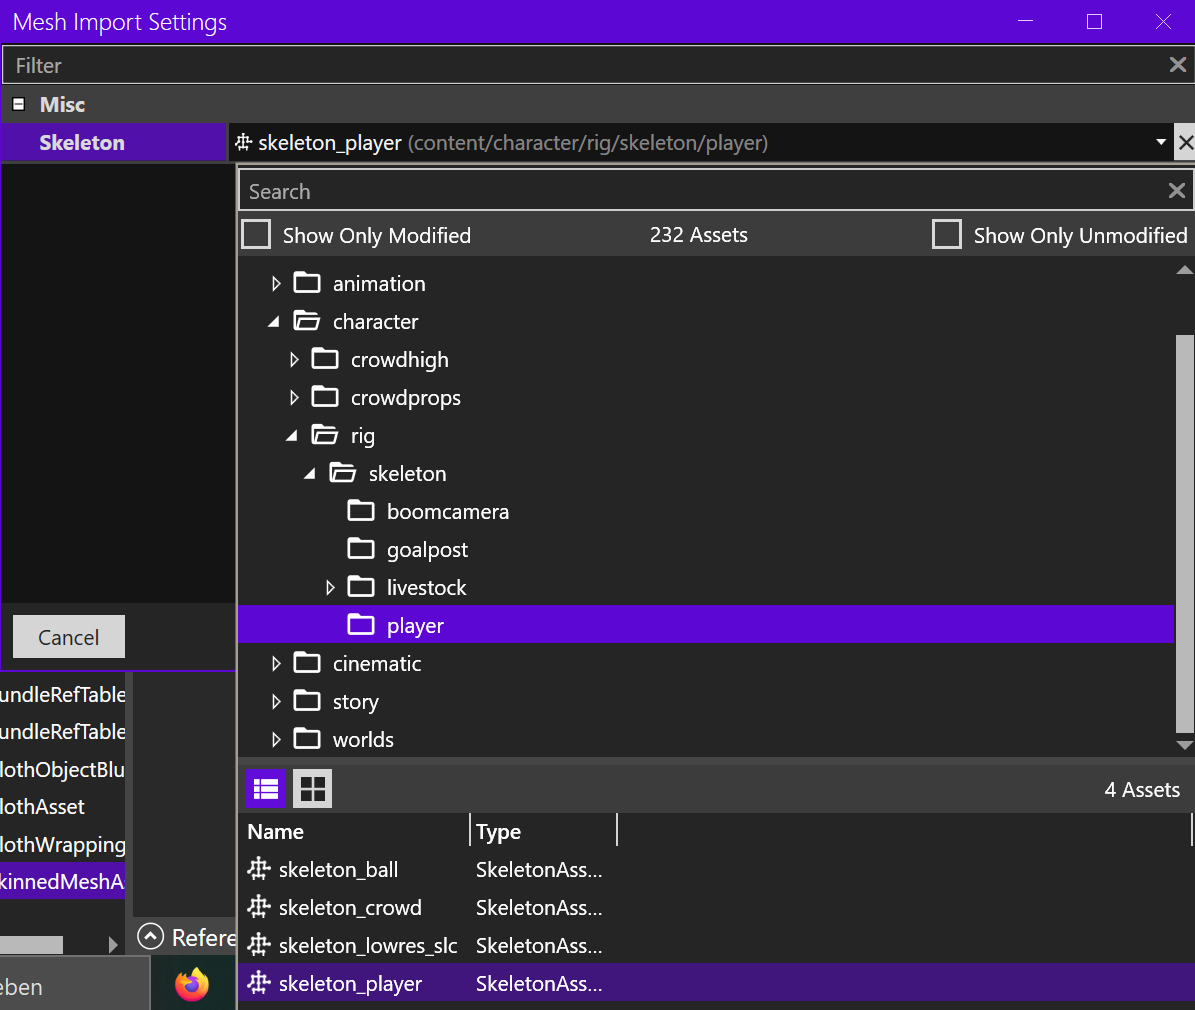Select the goalpost folder
Viewport: 1195px width, 1010px height.
pyautogui.click(x=427, y=550)
